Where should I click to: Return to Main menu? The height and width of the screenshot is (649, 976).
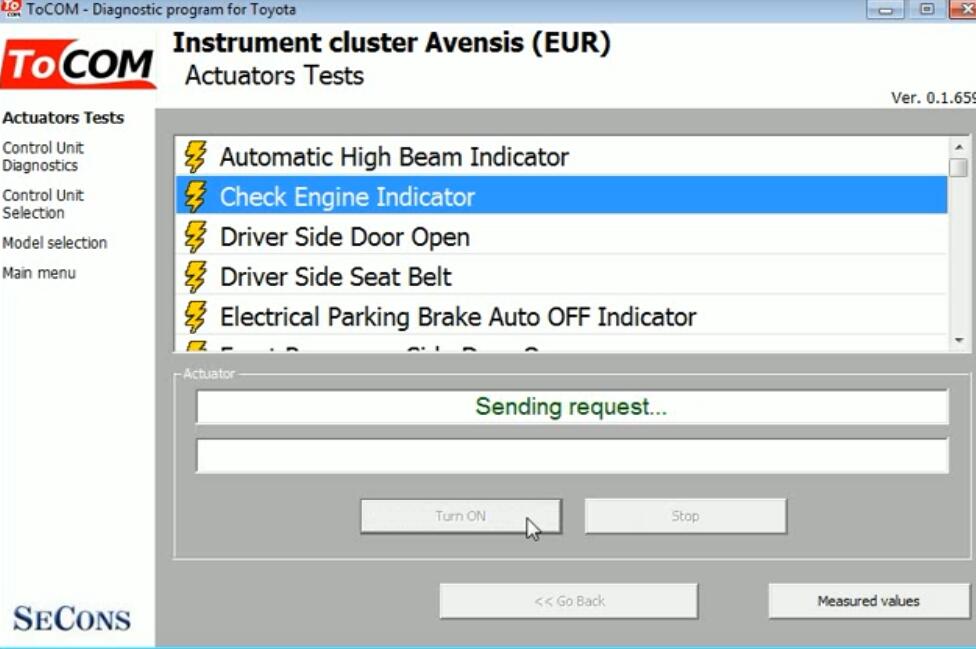(x=39, y=273)
